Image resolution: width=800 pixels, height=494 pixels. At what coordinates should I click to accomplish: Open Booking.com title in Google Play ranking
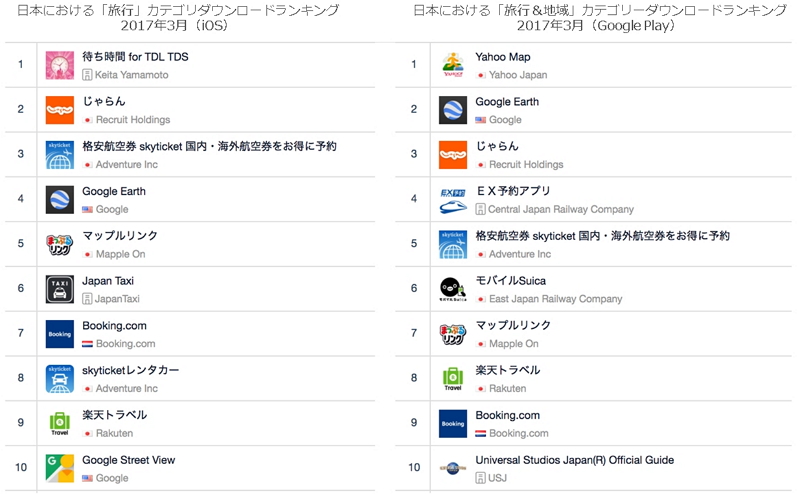pyautogui.click(x=508, y=415)
